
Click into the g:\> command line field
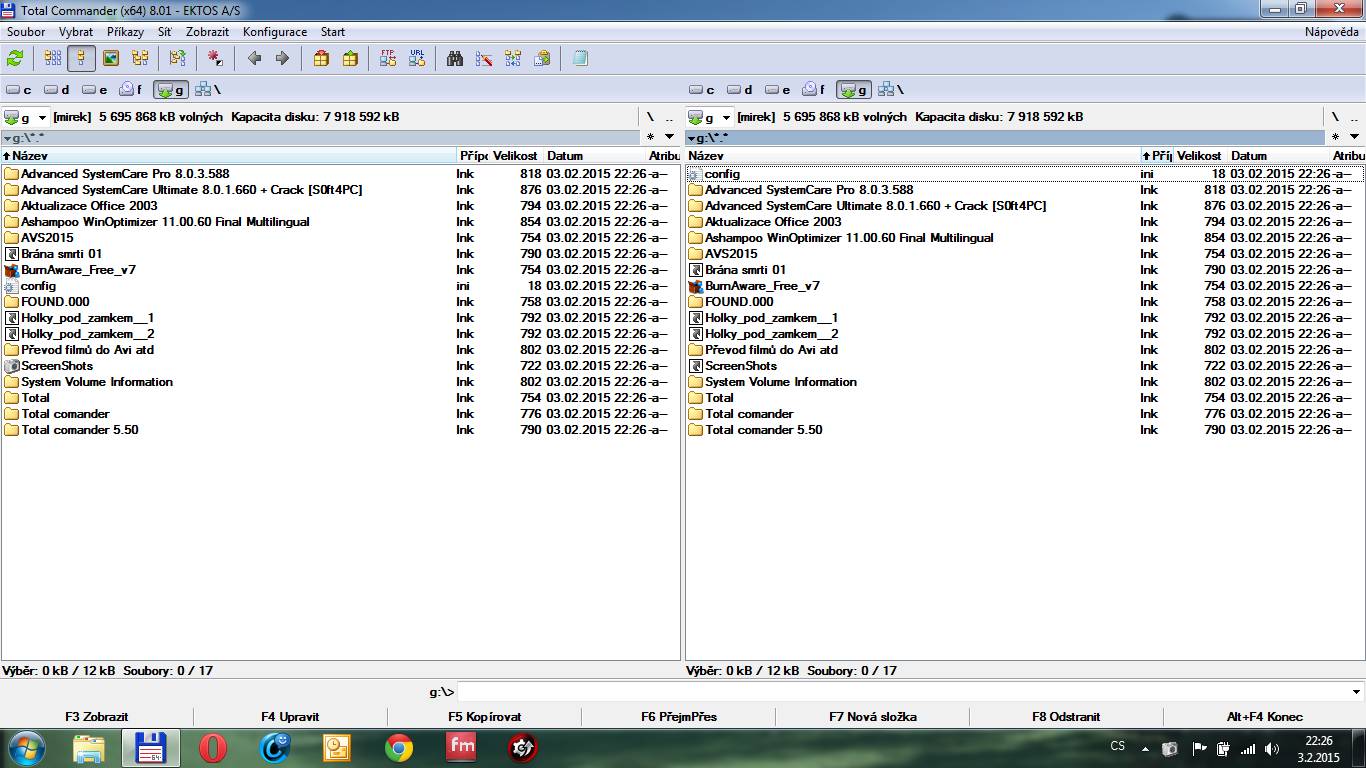pyautogui.click(x=903, y=692)
